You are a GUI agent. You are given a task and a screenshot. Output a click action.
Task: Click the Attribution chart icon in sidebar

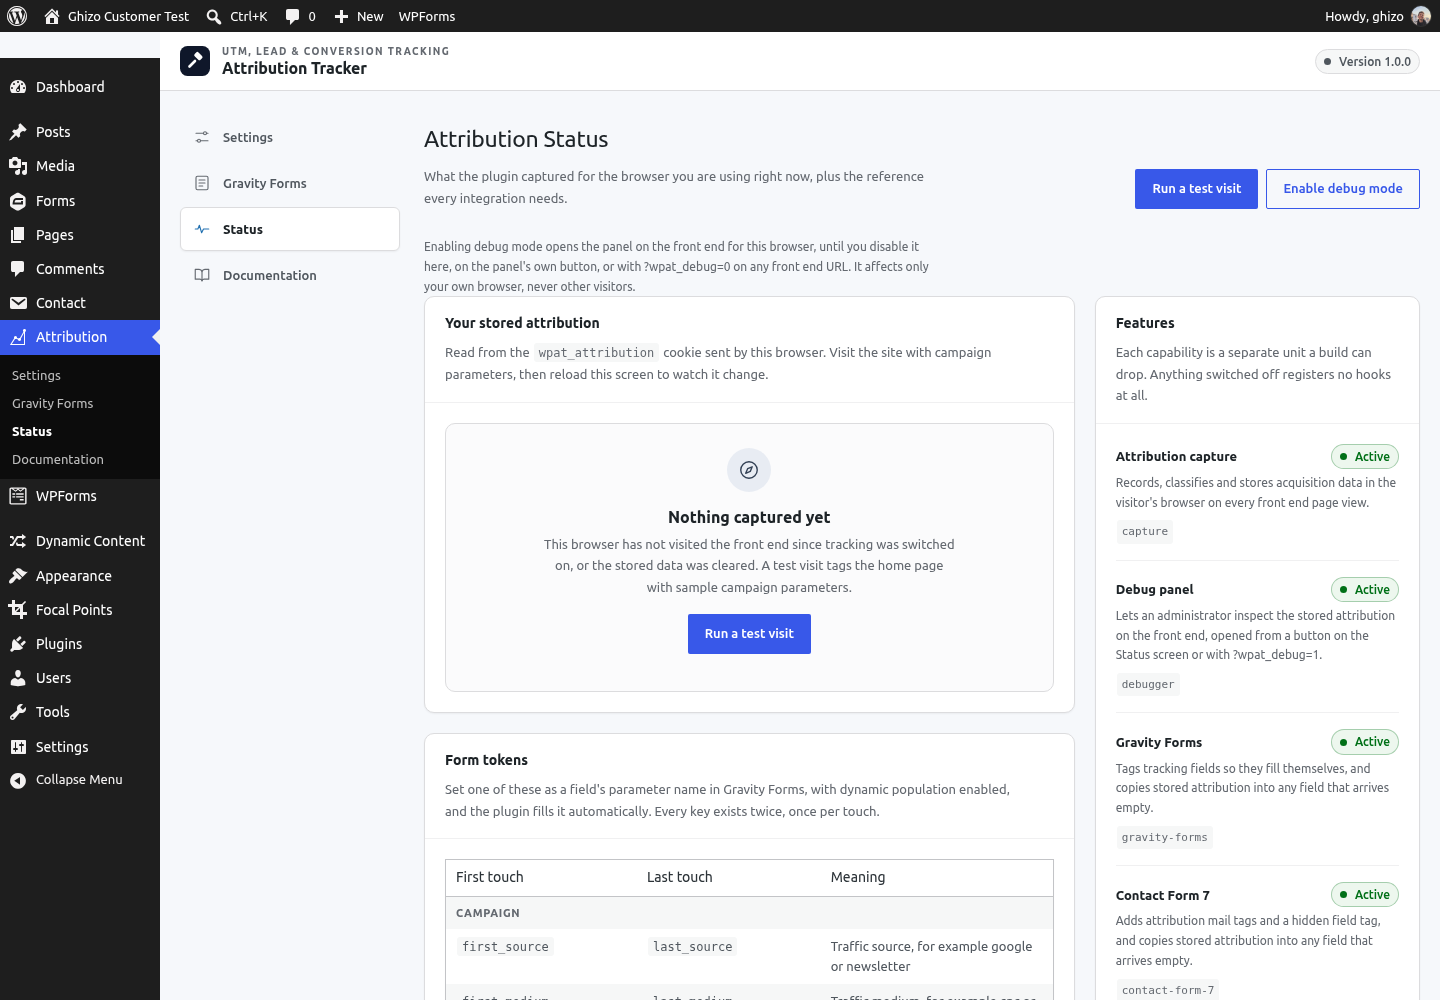[18, 337]
